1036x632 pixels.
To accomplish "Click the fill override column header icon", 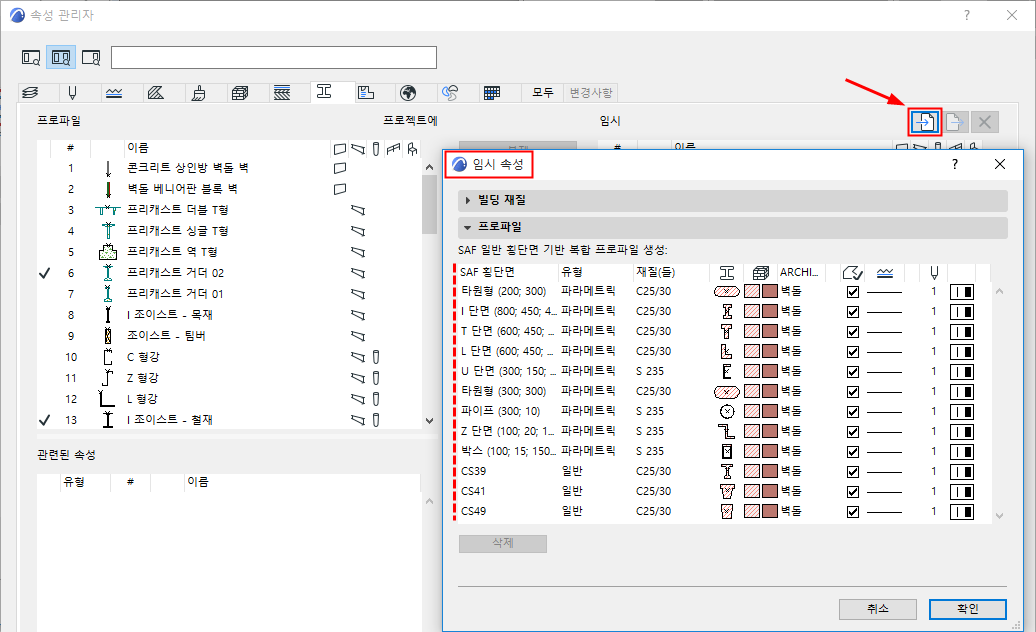I will click(x=853, y=272).
